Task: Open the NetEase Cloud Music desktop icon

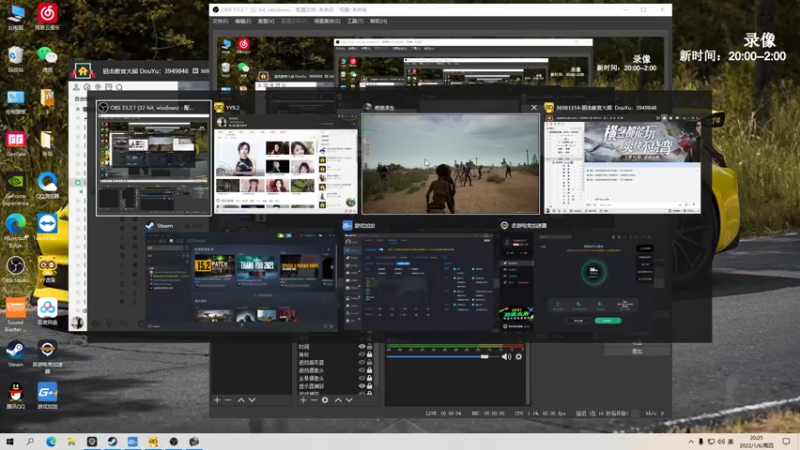Action: point(47,14)
